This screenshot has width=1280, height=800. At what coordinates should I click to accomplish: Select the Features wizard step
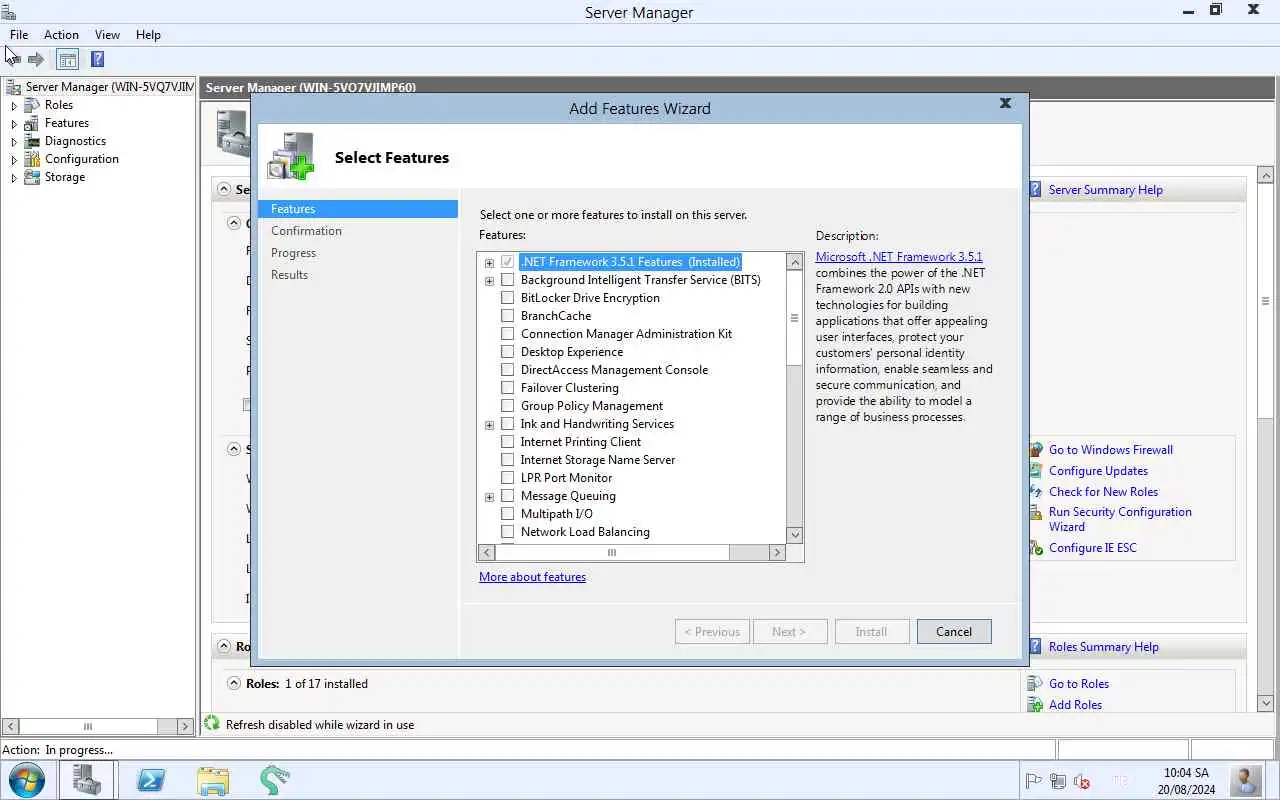tap(357, 209)
